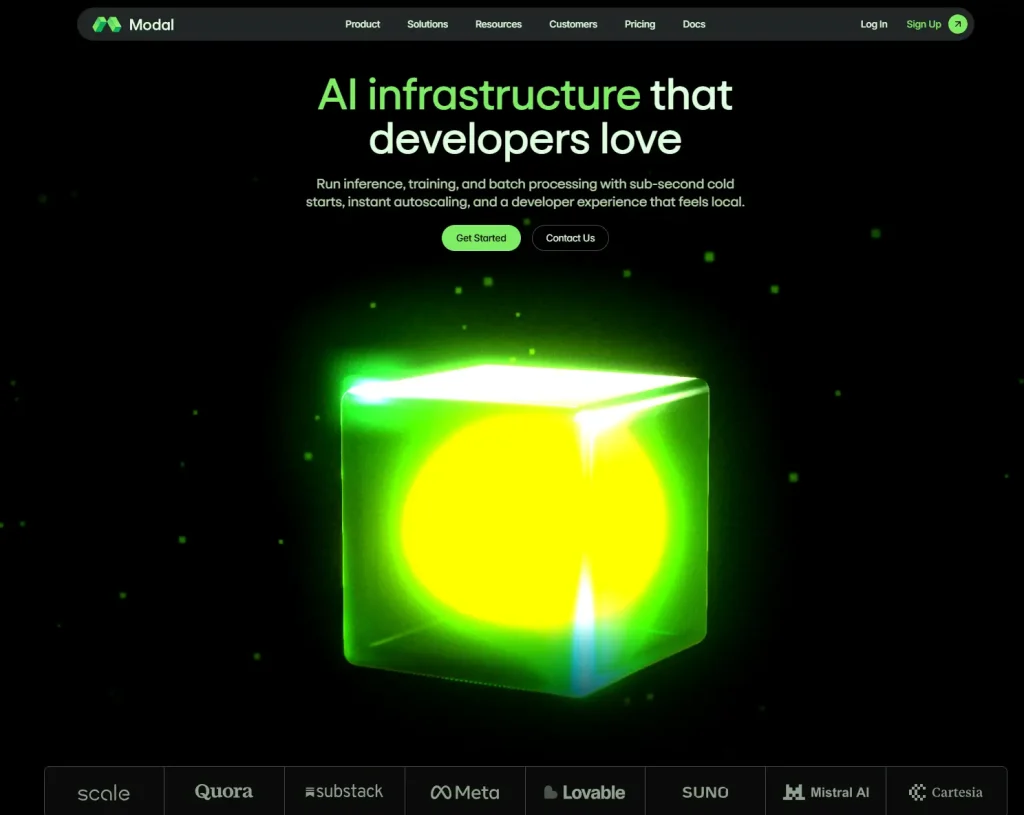Click the Mistral AI logo
The width and height of the screenshot is (1024, 815).
pos(826,791)
